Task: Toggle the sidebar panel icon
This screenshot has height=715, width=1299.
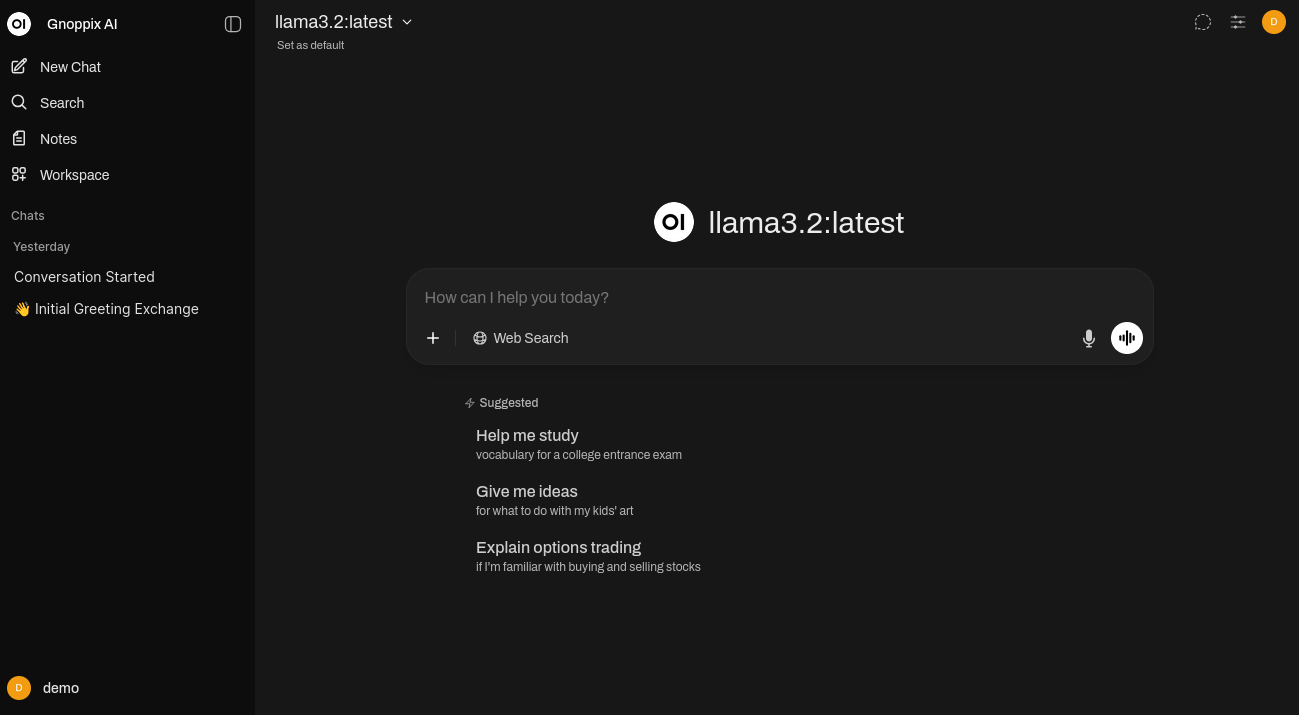Action: click(233, 24)
